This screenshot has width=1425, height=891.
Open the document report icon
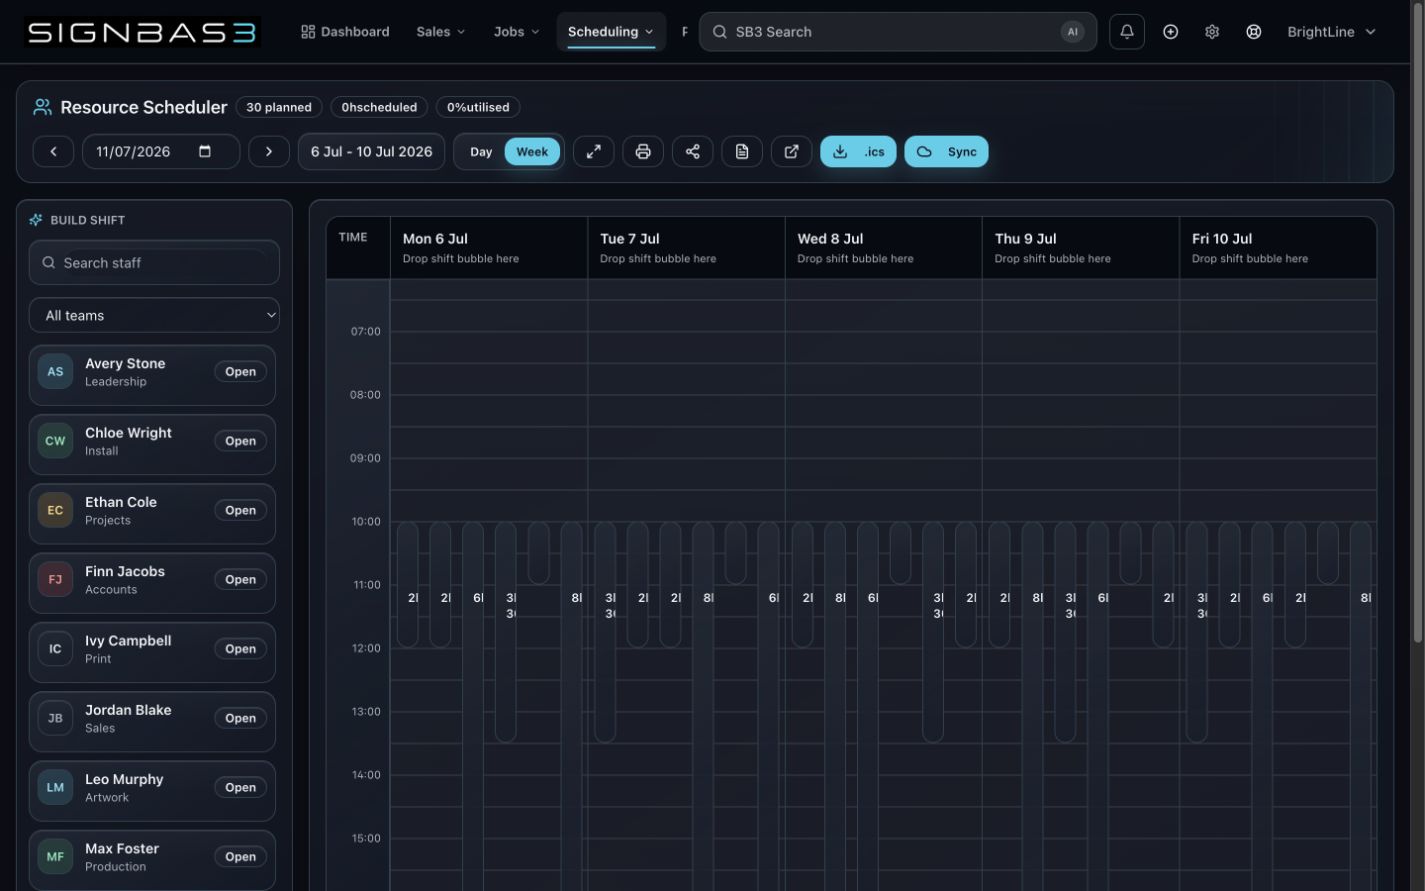point(742,151)
